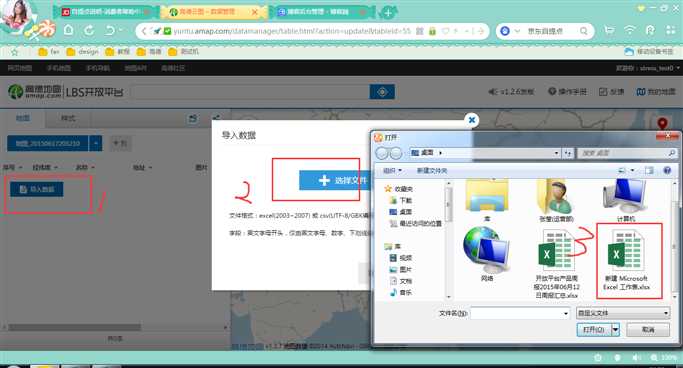Select 图片 library in navigation pane

click(x=401, y=270)
